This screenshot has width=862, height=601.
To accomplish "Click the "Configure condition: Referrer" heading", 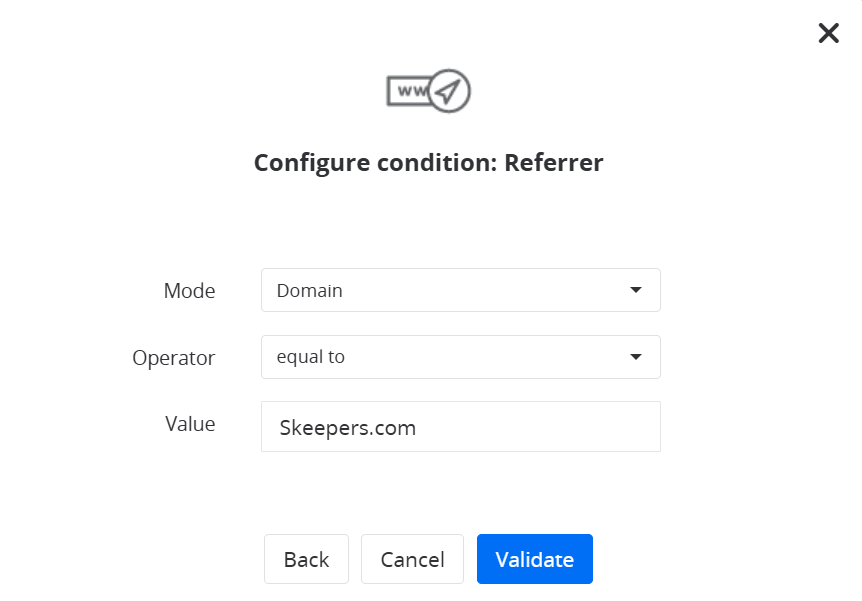I will tap(428, 162).
